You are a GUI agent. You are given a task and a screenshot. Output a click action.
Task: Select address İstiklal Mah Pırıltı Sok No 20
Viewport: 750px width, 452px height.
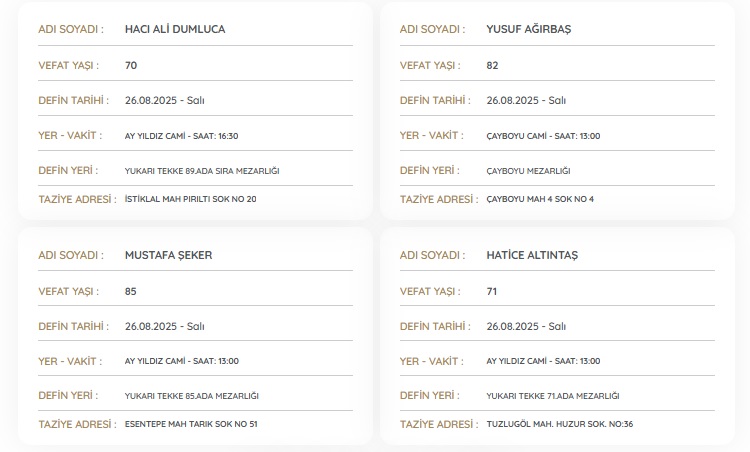pos(190,199)
